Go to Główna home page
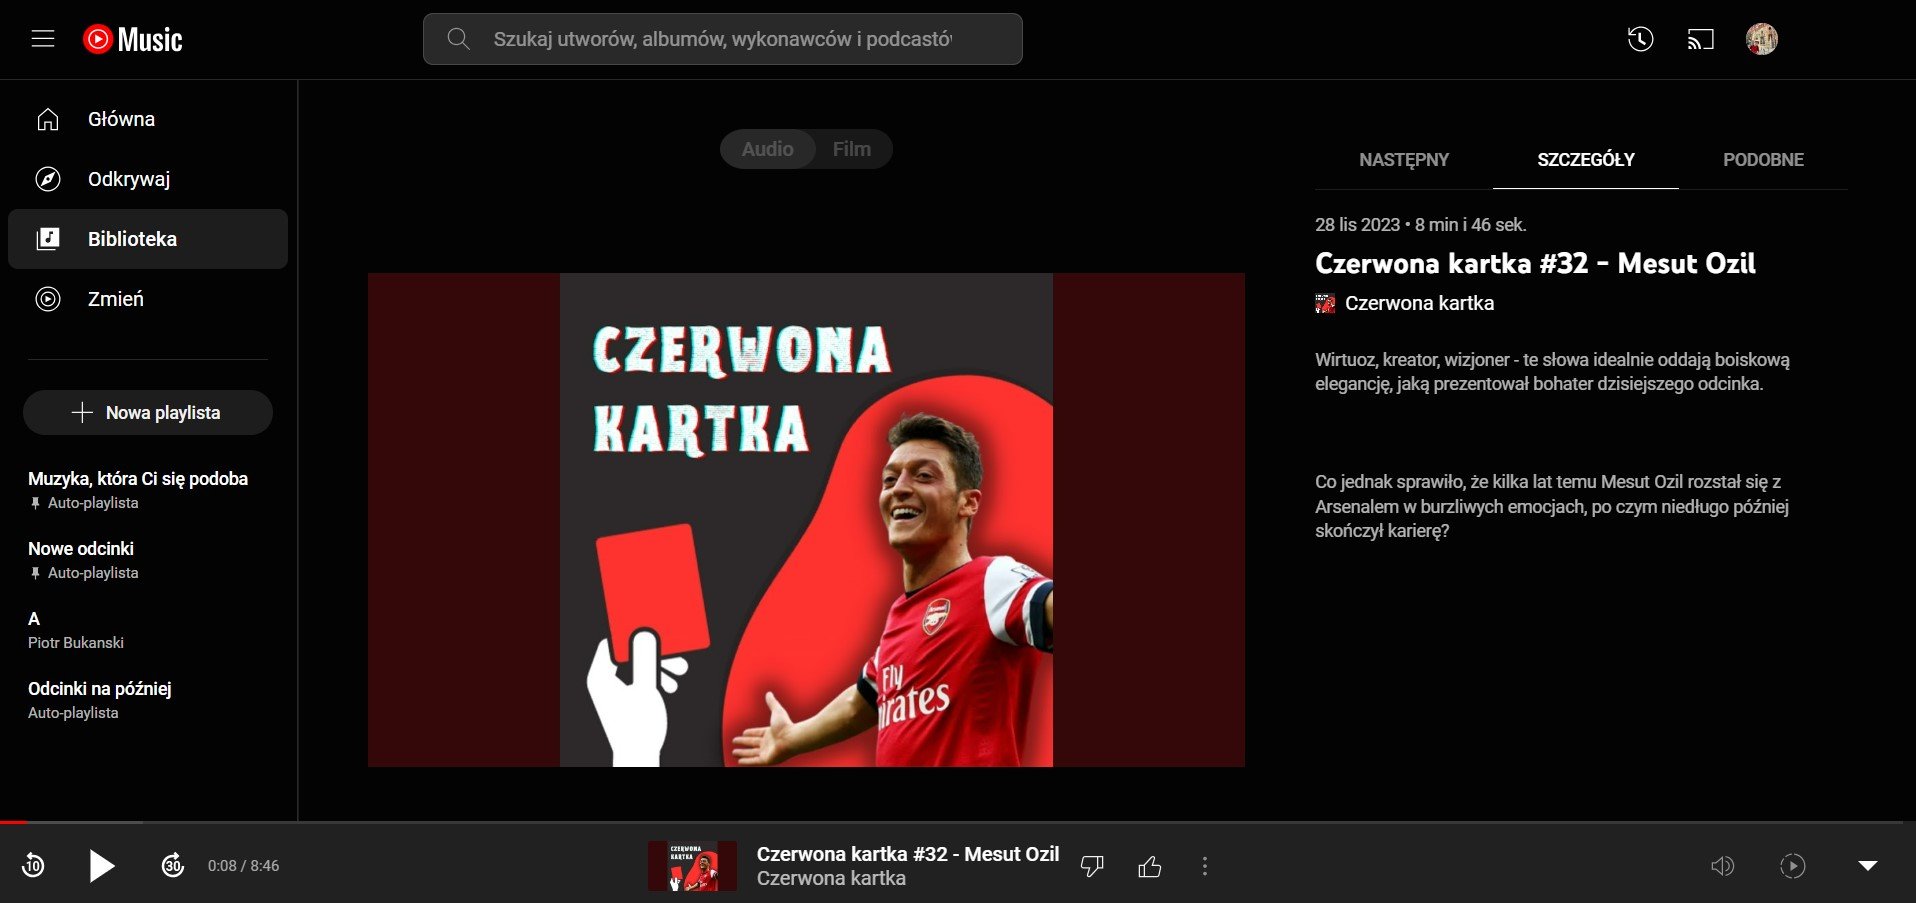 click(x=148, y=119)
